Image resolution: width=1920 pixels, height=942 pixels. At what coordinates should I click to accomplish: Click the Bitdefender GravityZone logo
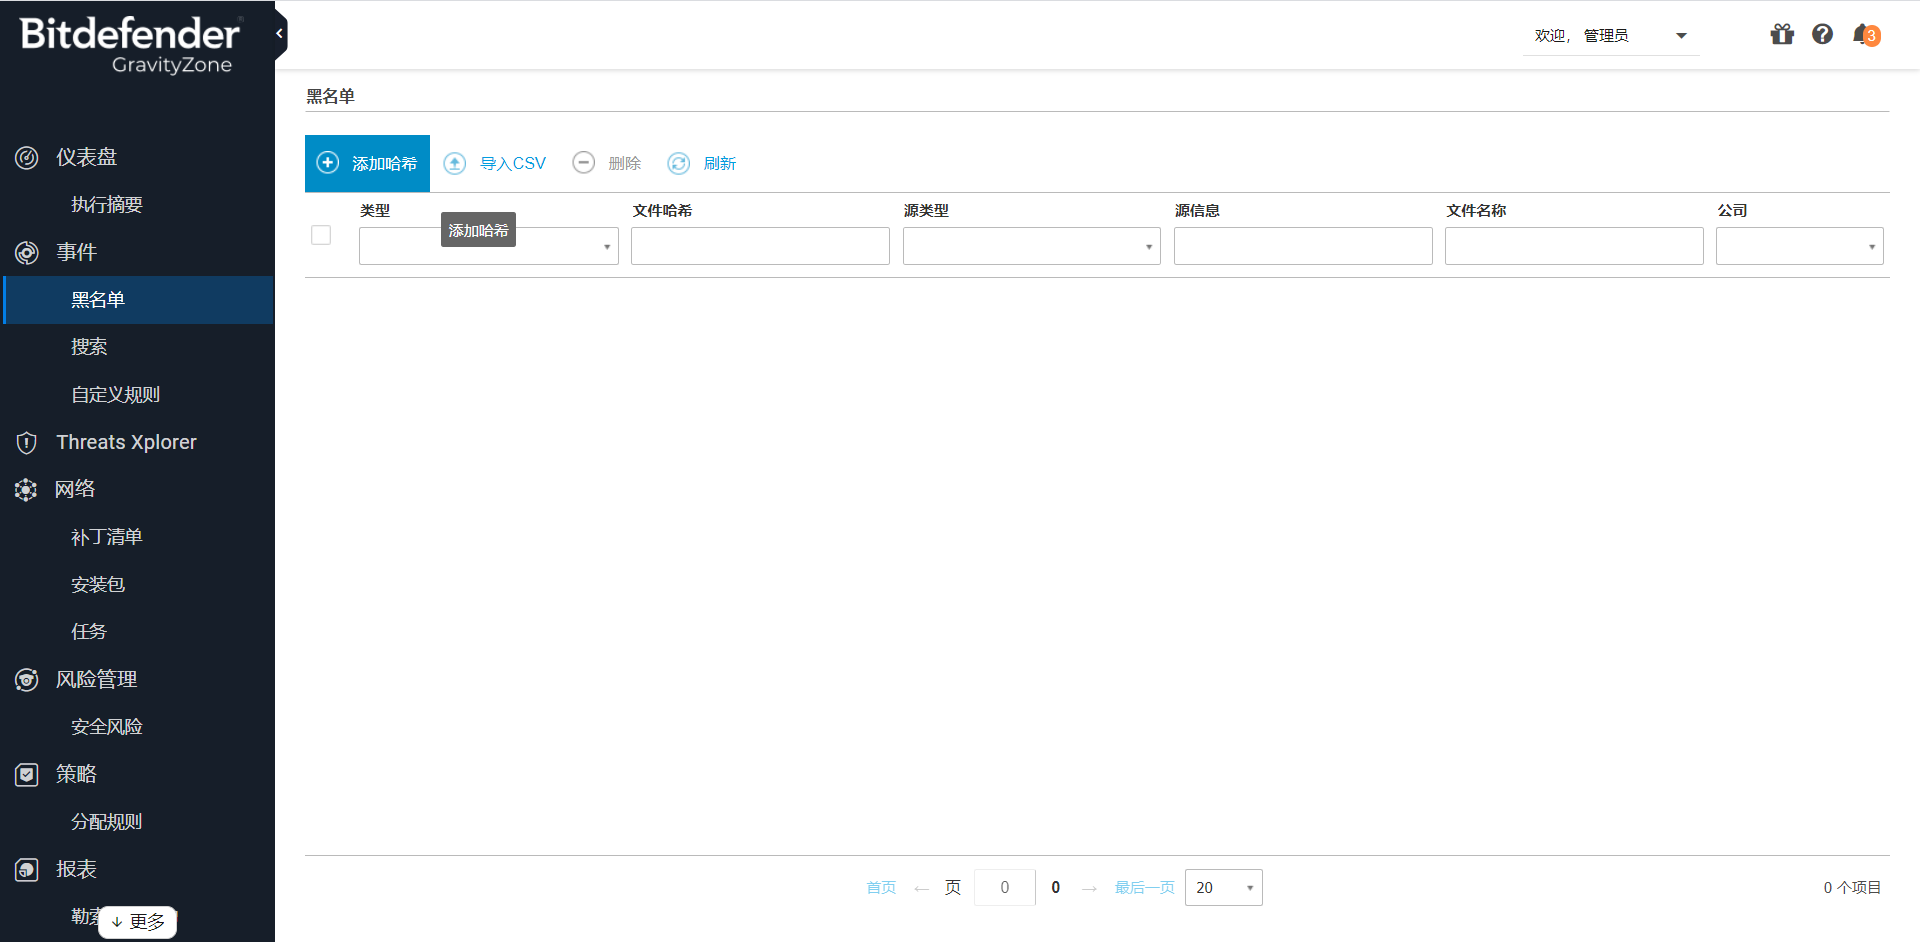point(131,45)
